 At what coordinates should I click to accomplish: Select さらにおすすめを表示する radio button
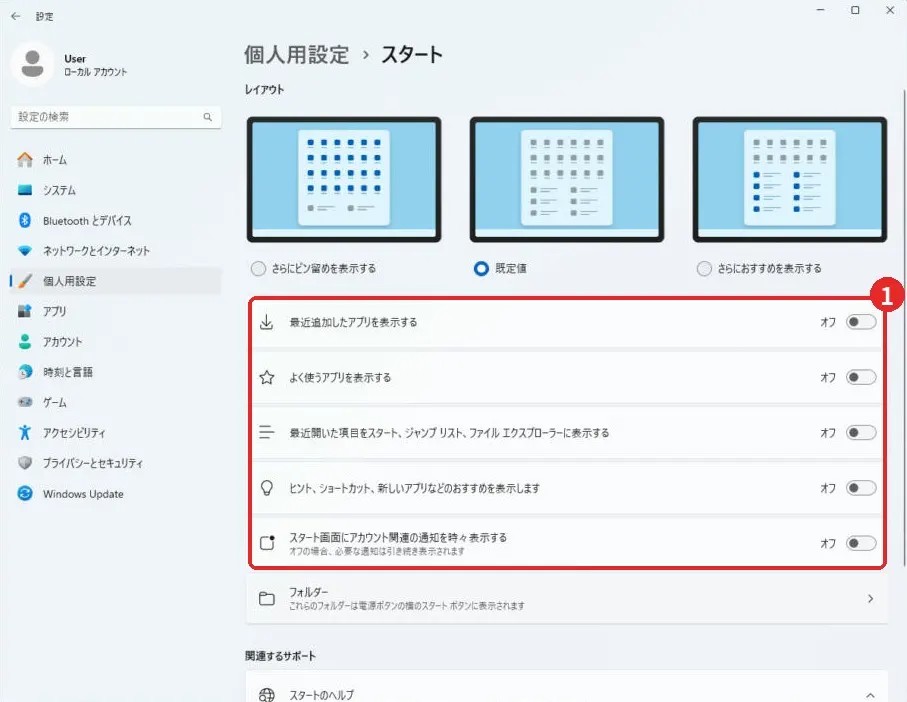coord(704,268)
